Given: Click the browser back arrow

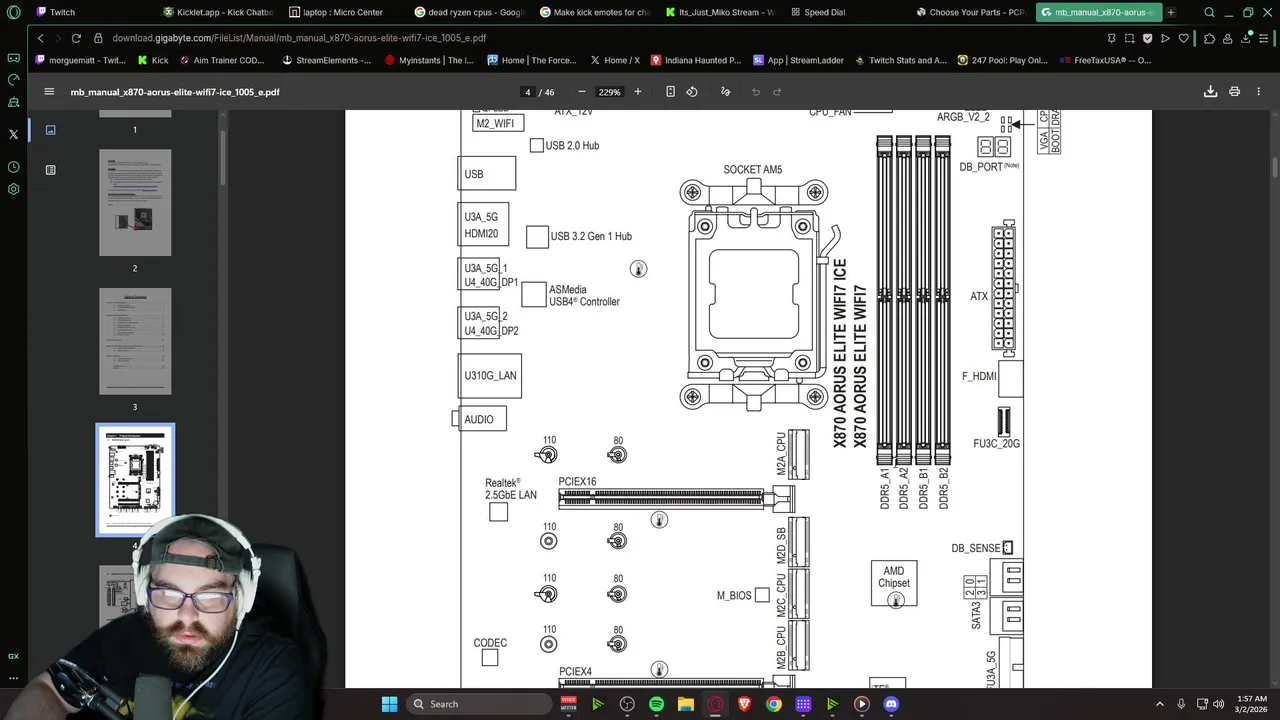Looking at the screenshot, I should (x=40, y=38).
